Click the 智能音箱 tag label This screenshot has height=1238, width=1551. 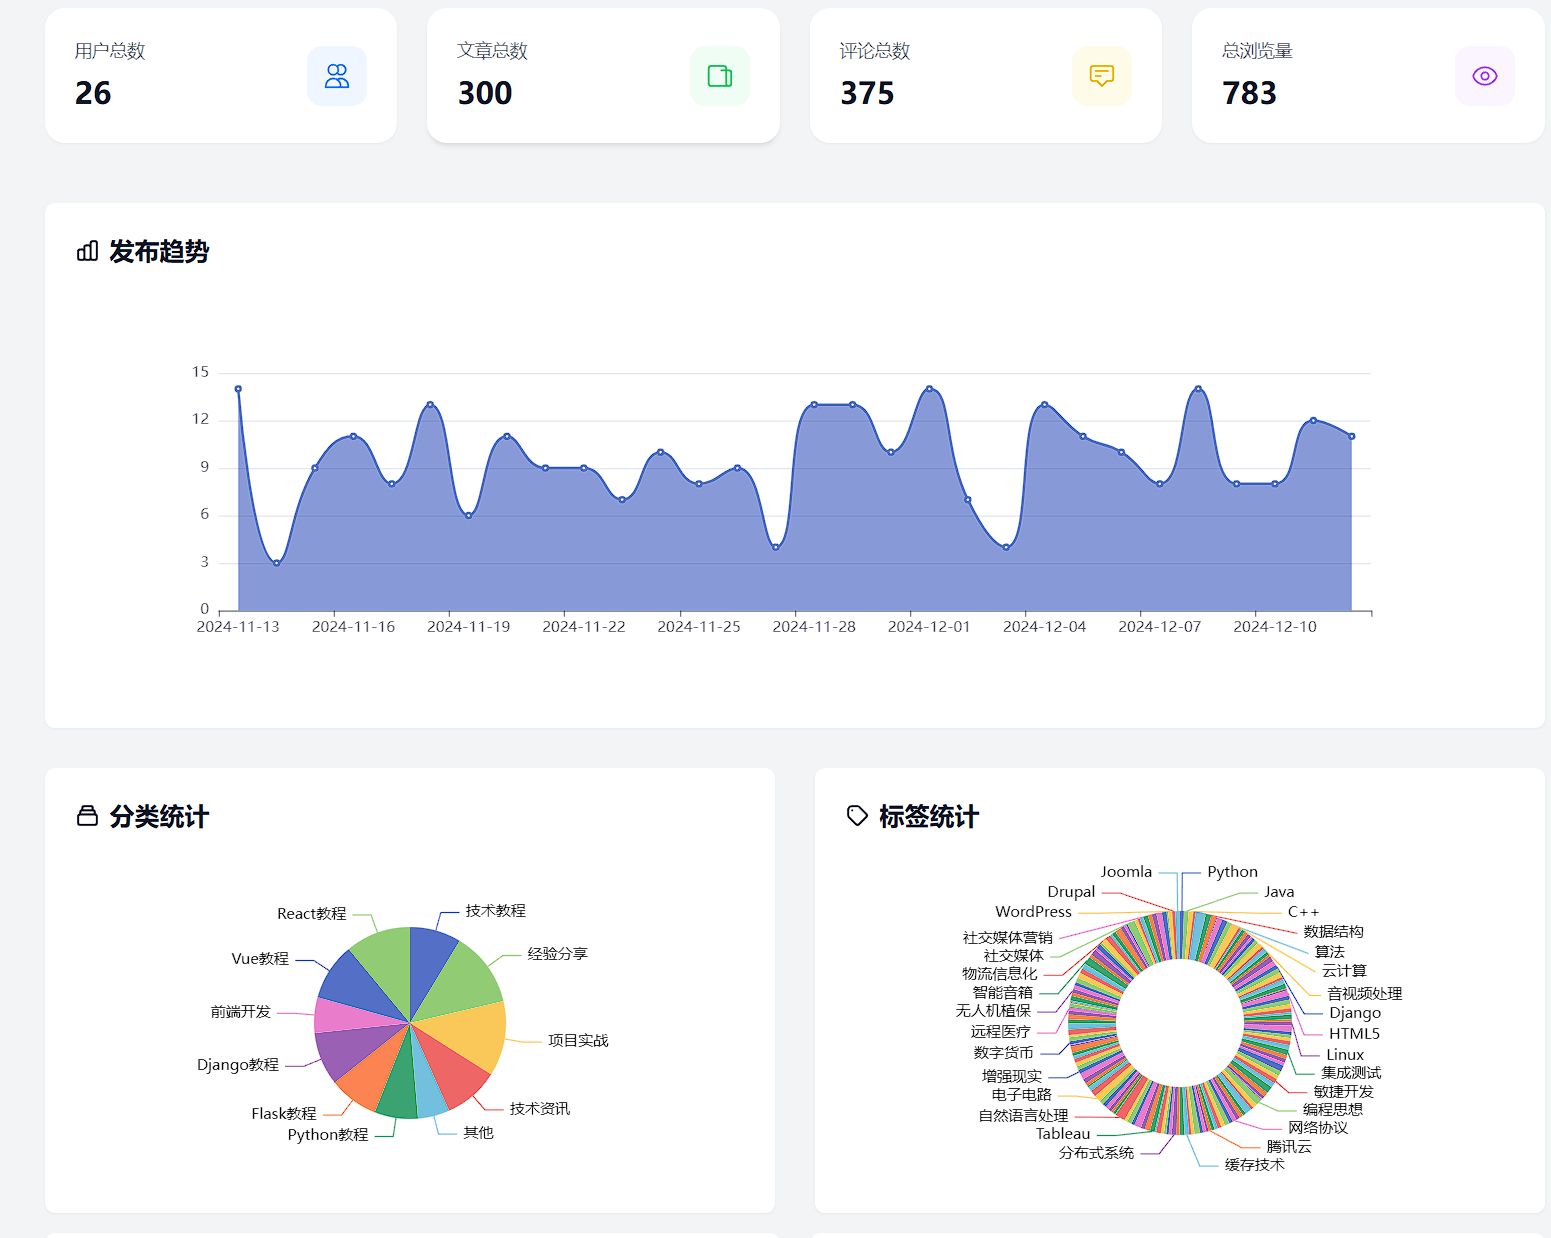1002,993
